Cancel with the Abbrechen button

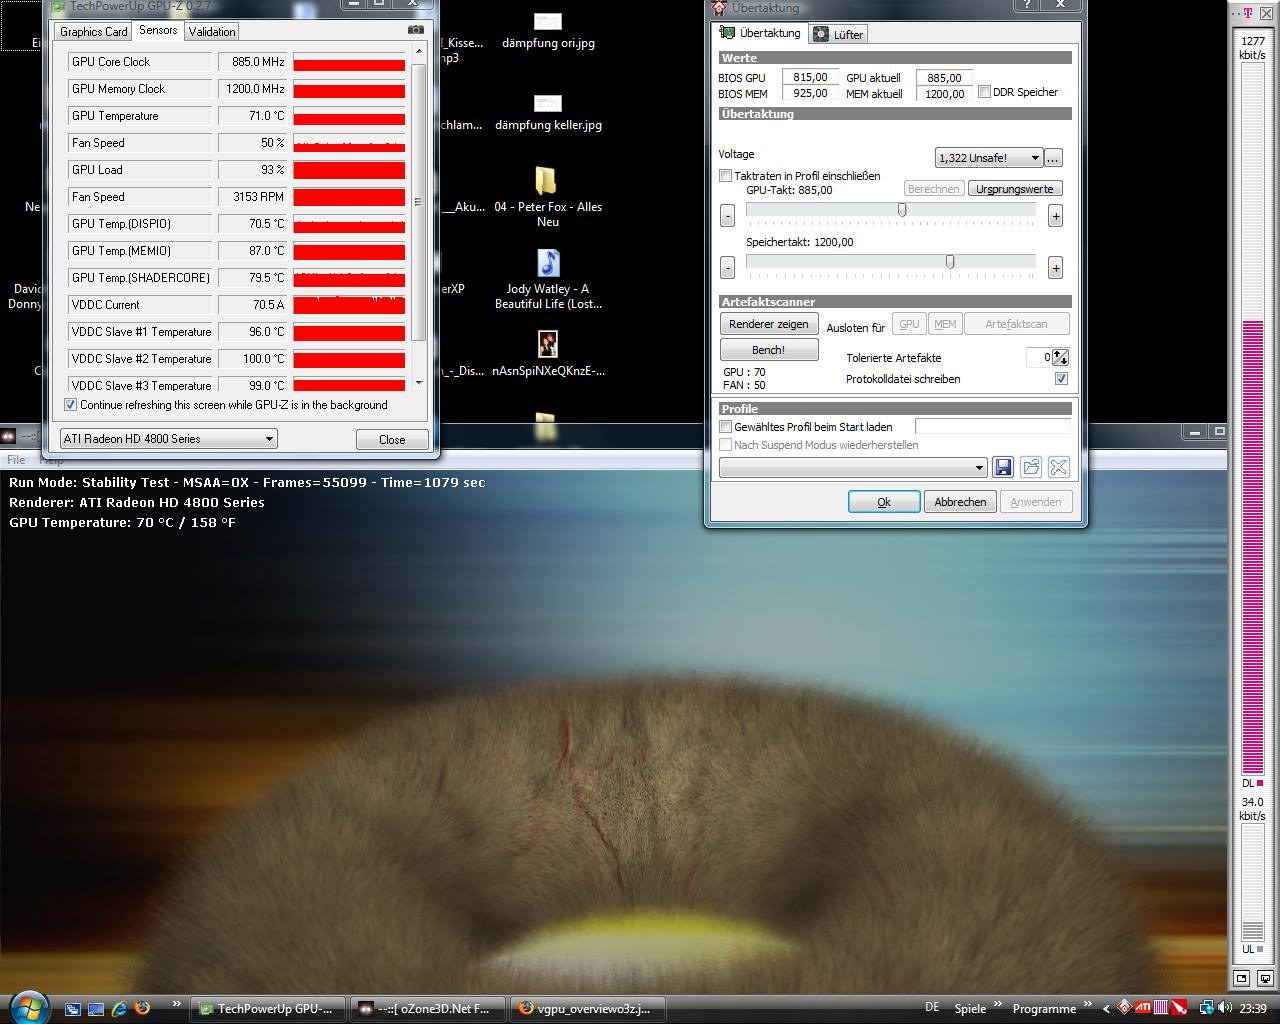(x=960, y=502)
